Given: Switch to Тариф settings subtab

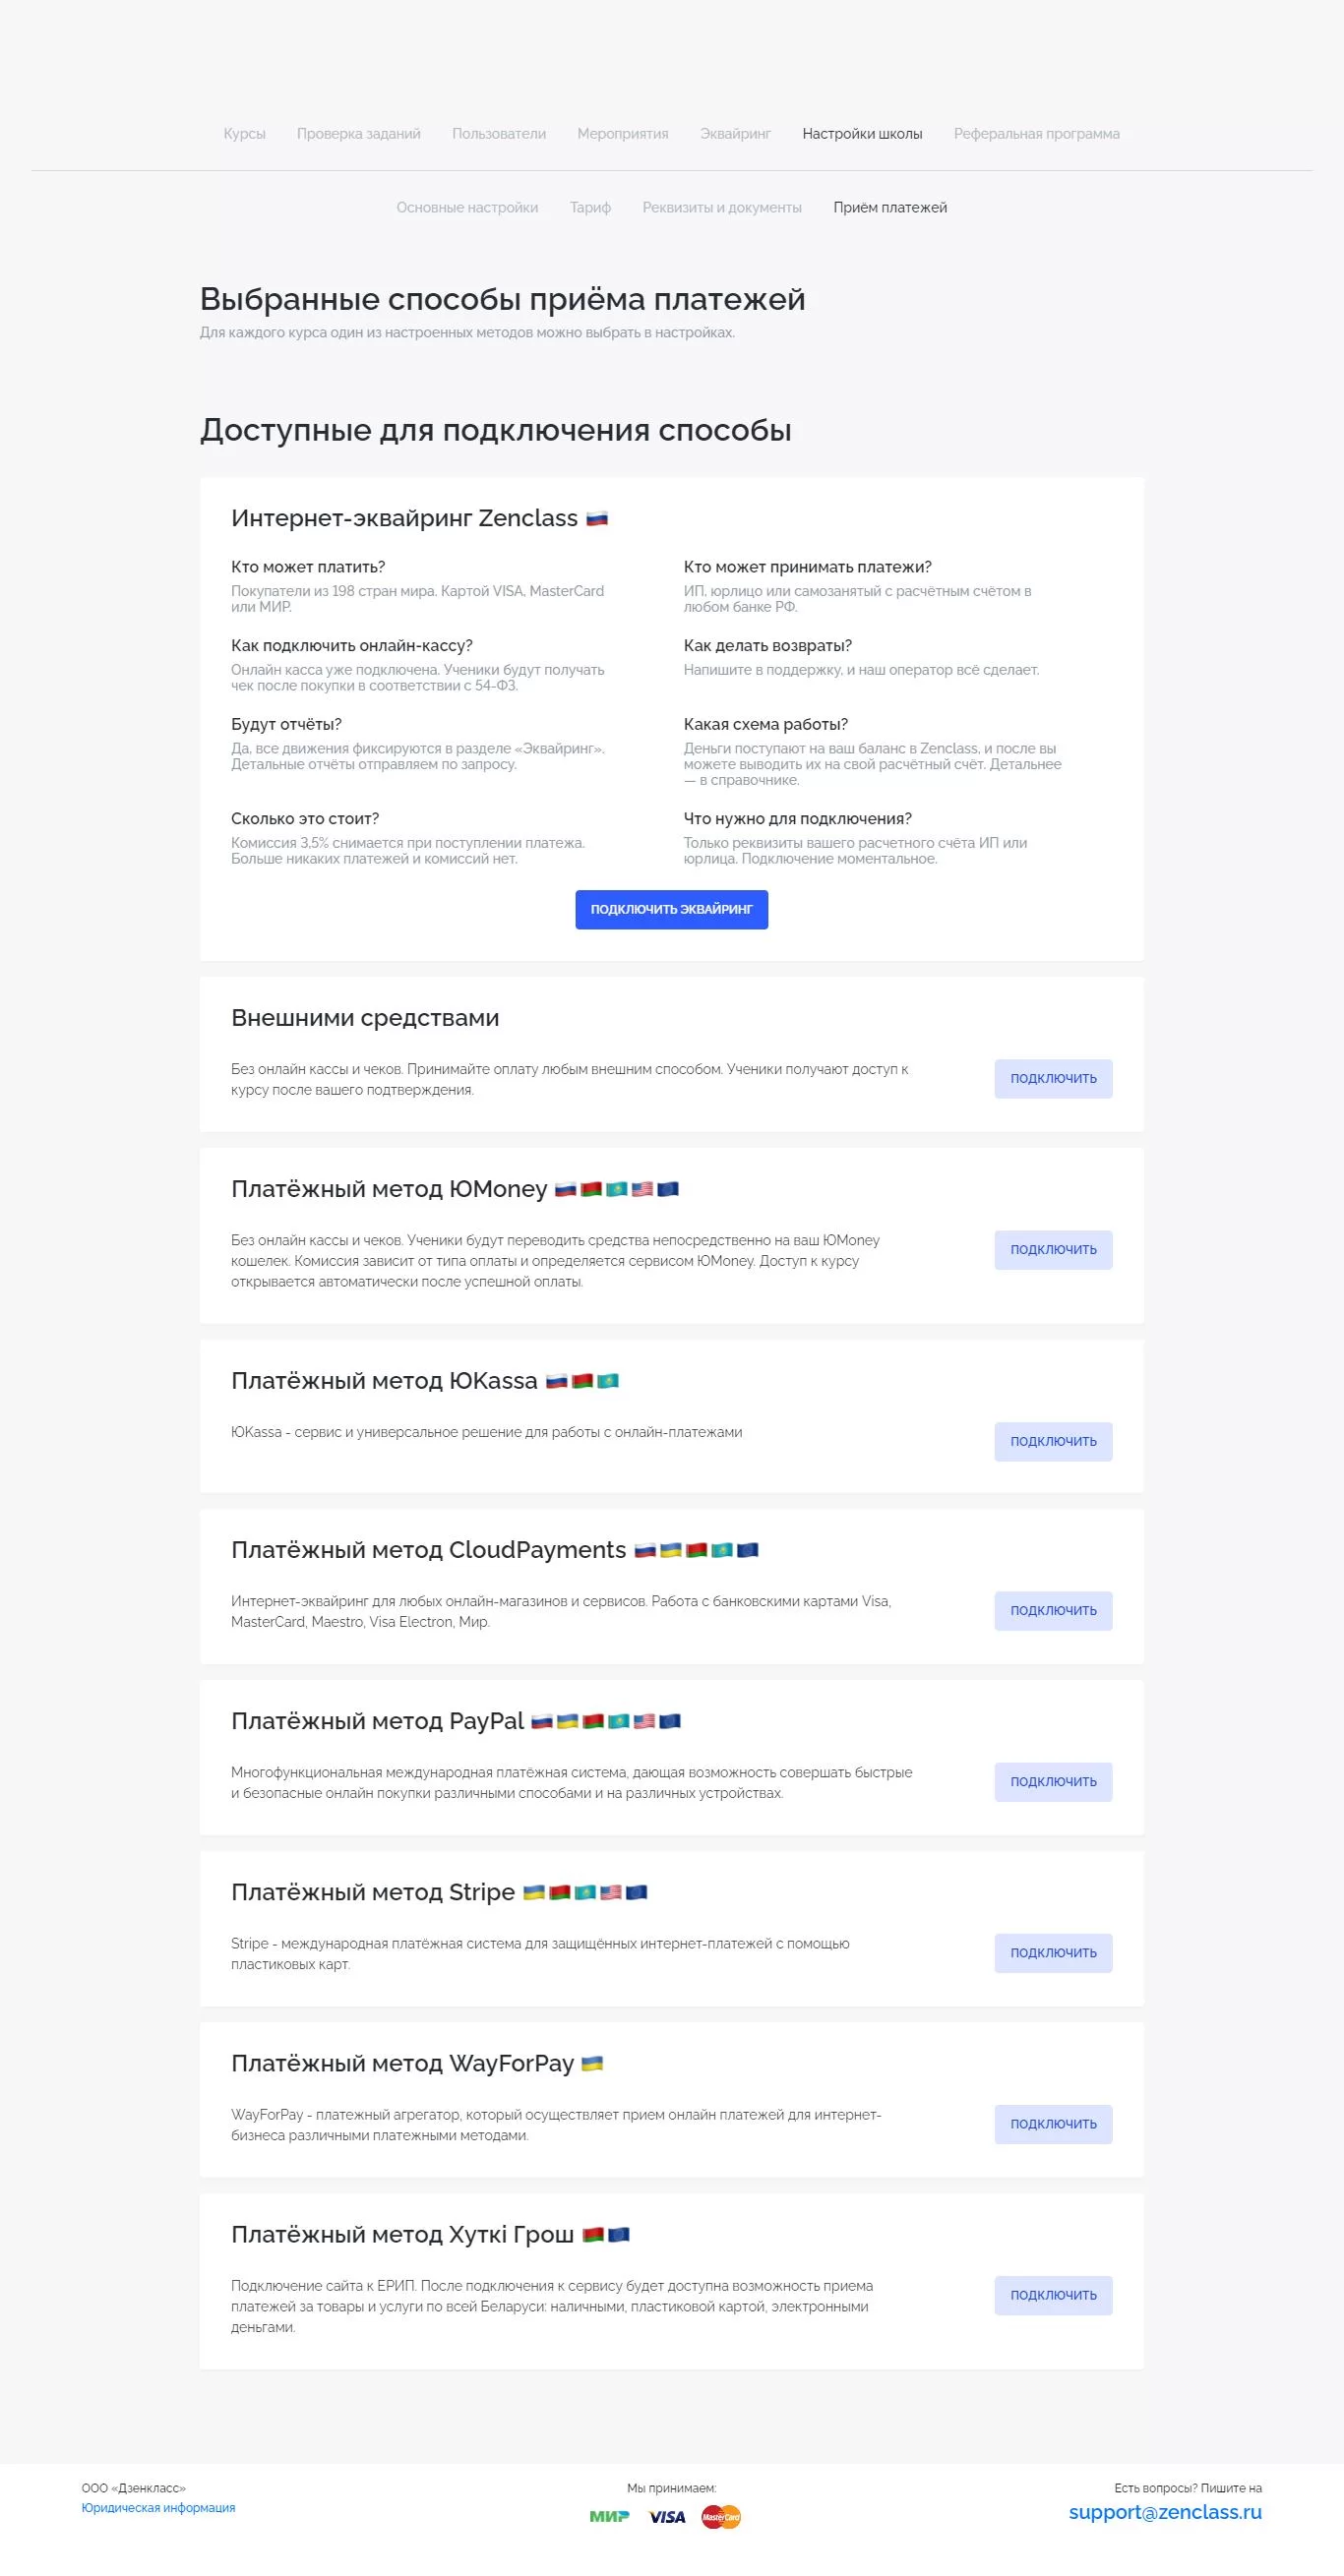Looking at the screenshot, I should 590,208.
